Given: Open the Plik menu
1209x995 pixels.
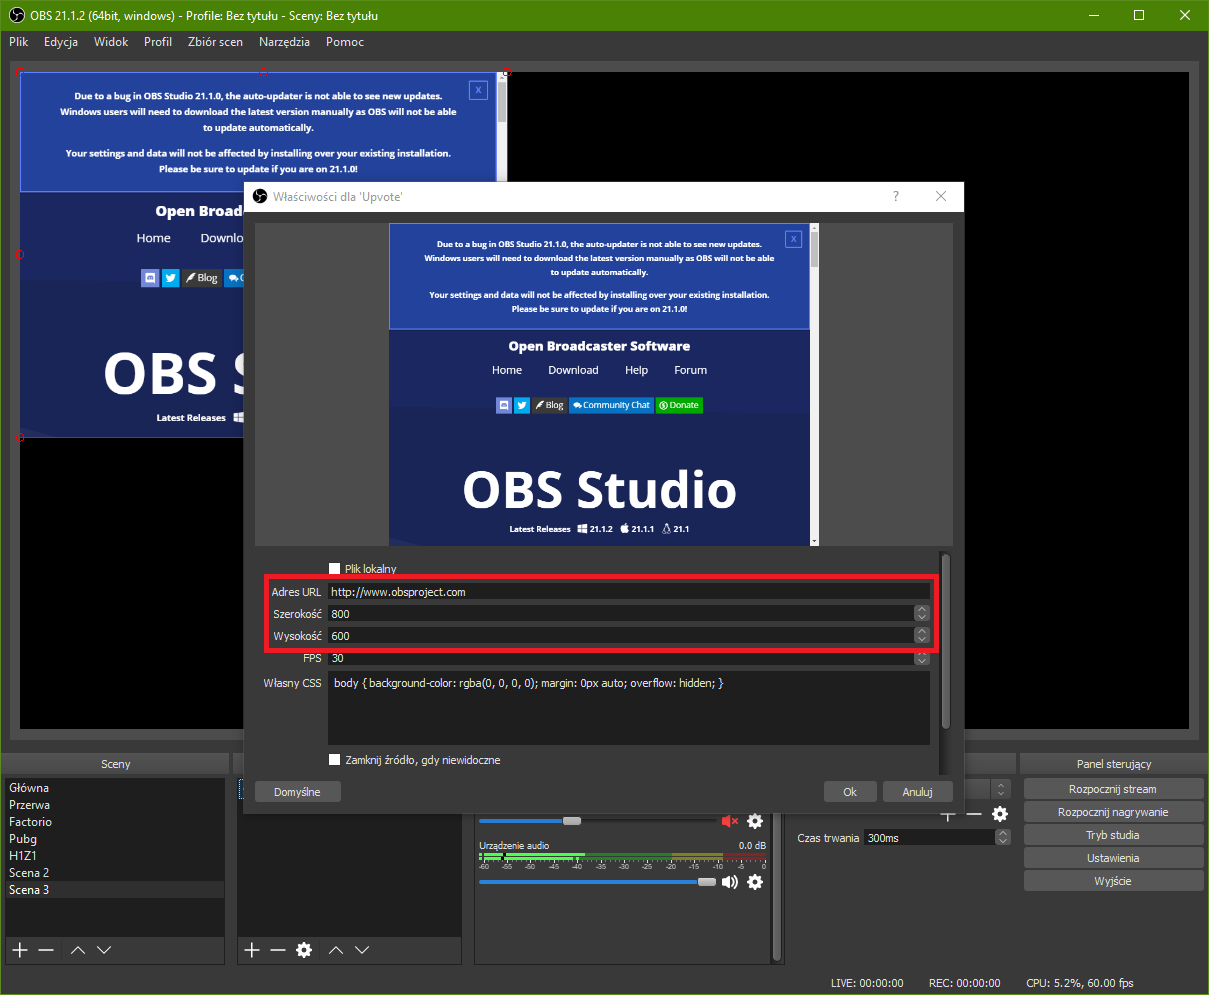Looking at the screenshot, I should point(19,42).
